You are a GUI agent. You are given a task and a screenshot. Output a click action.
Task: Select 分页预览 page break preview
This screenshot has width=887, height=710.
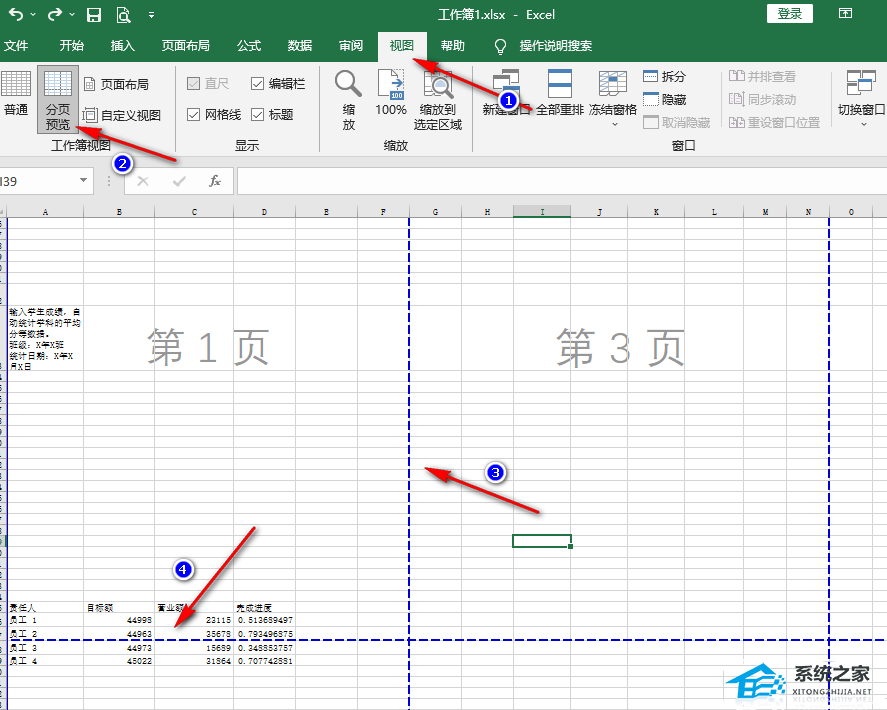[58, 100]
